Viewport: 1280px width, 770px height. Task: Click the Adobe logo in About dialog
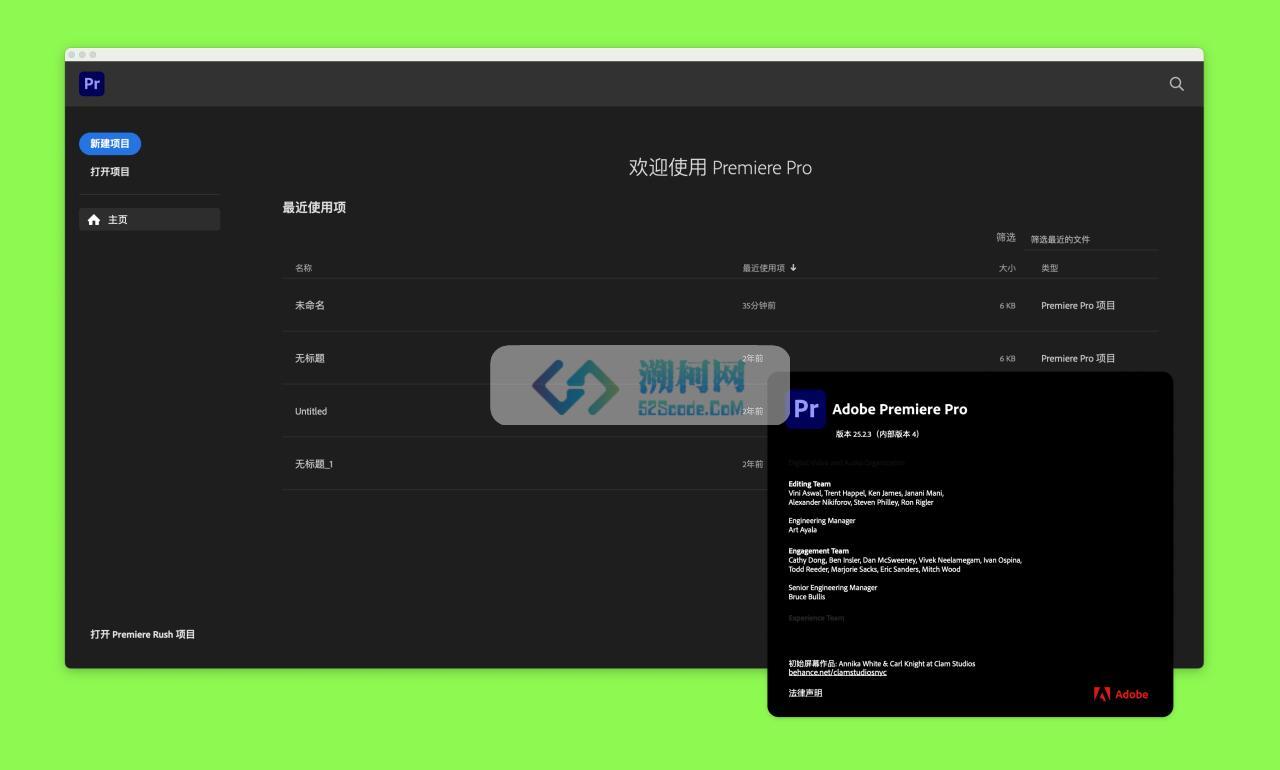point(1121,694)
